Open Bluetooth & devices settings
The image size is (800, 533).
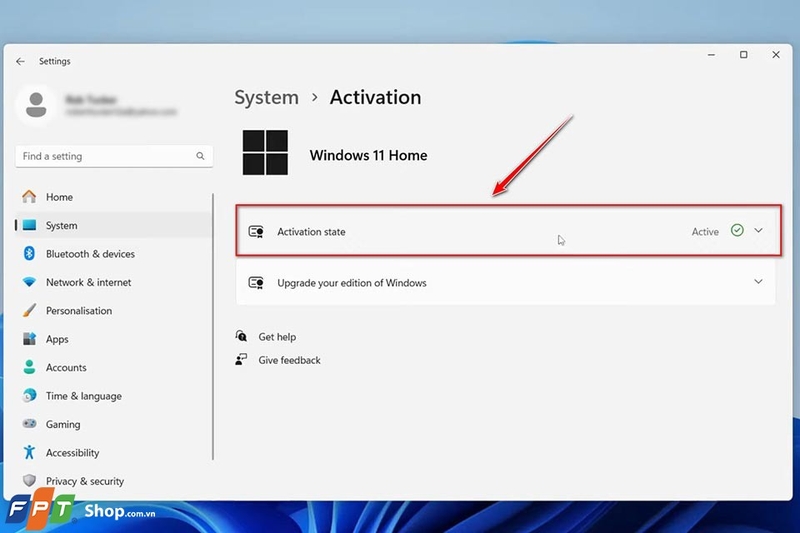(x=113, y=253)
